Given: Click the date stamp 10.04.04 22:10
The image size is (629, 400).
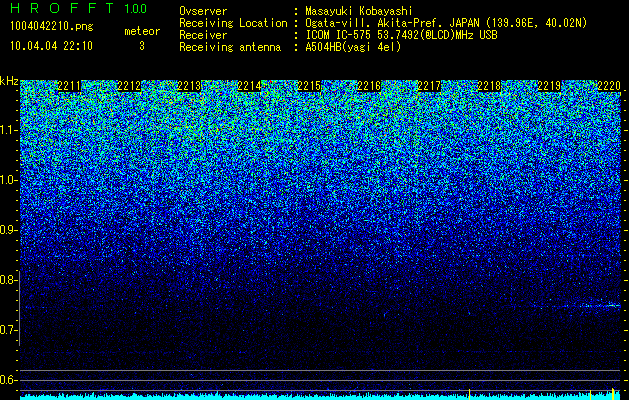Looking at the screenshot, I should [x=51, y=46].
